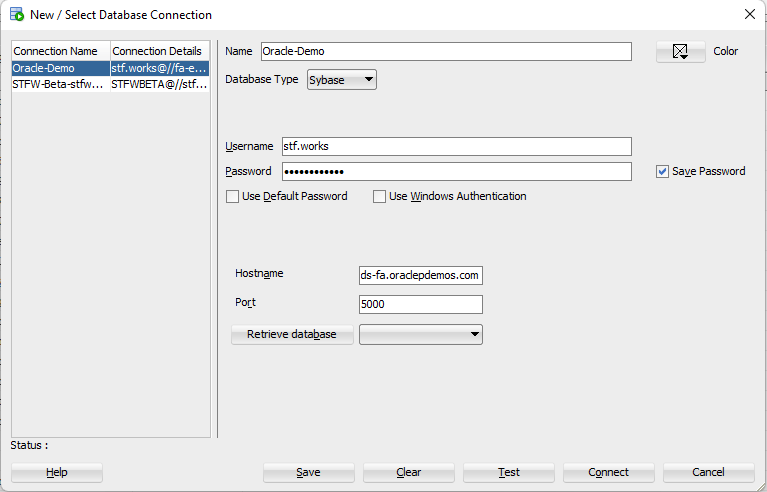
Task: Click into the Port field
Action: 420,304
